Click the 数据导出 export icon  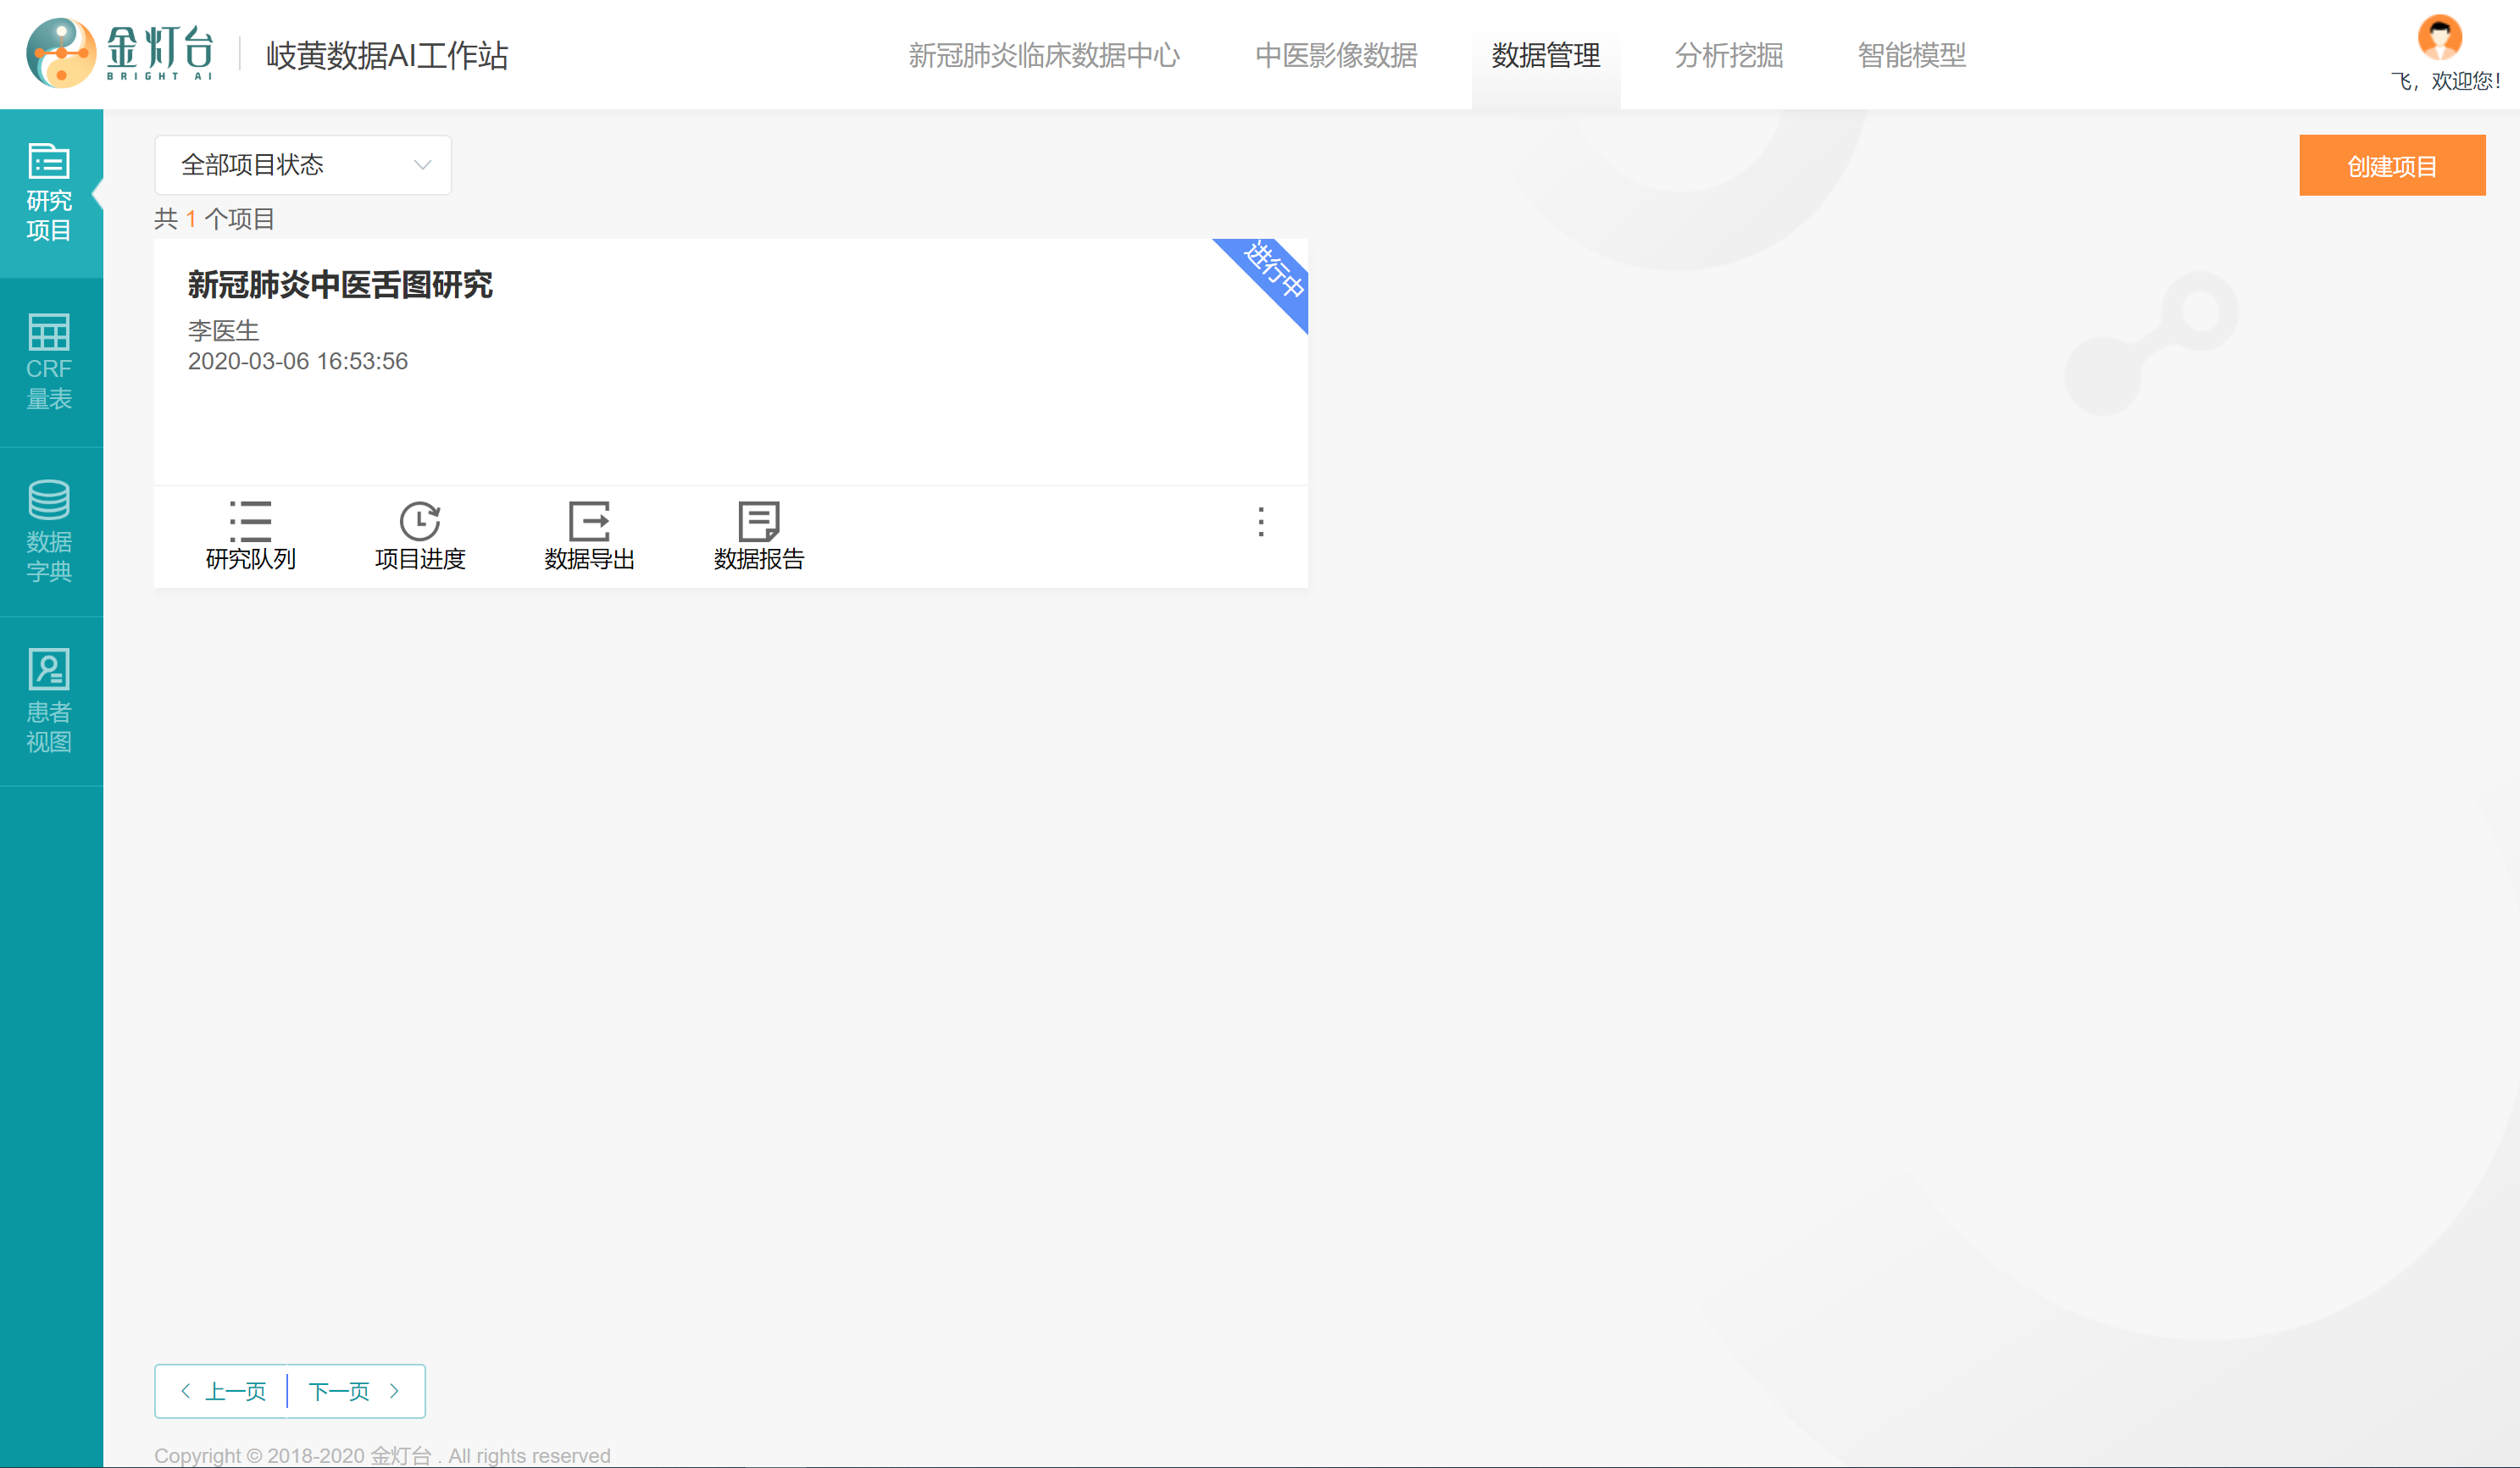[x=589, y=520]
